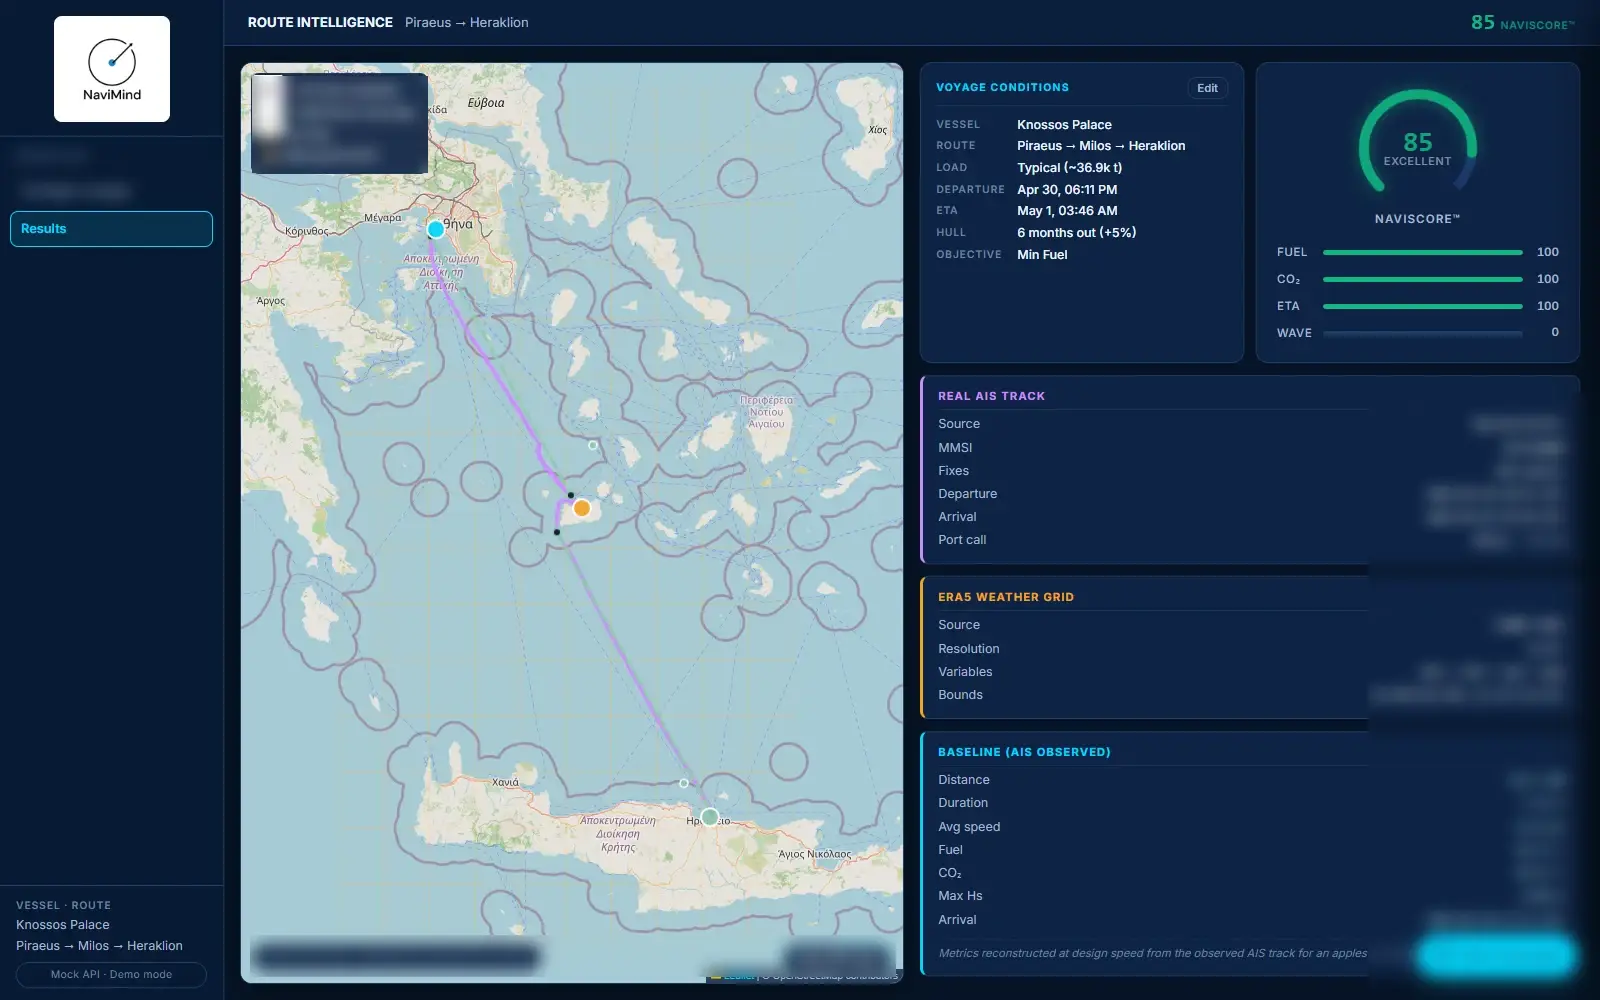
Task: Select the green Heraklion arrival marker
Action: pyautogui.click(x=710, y=817)
